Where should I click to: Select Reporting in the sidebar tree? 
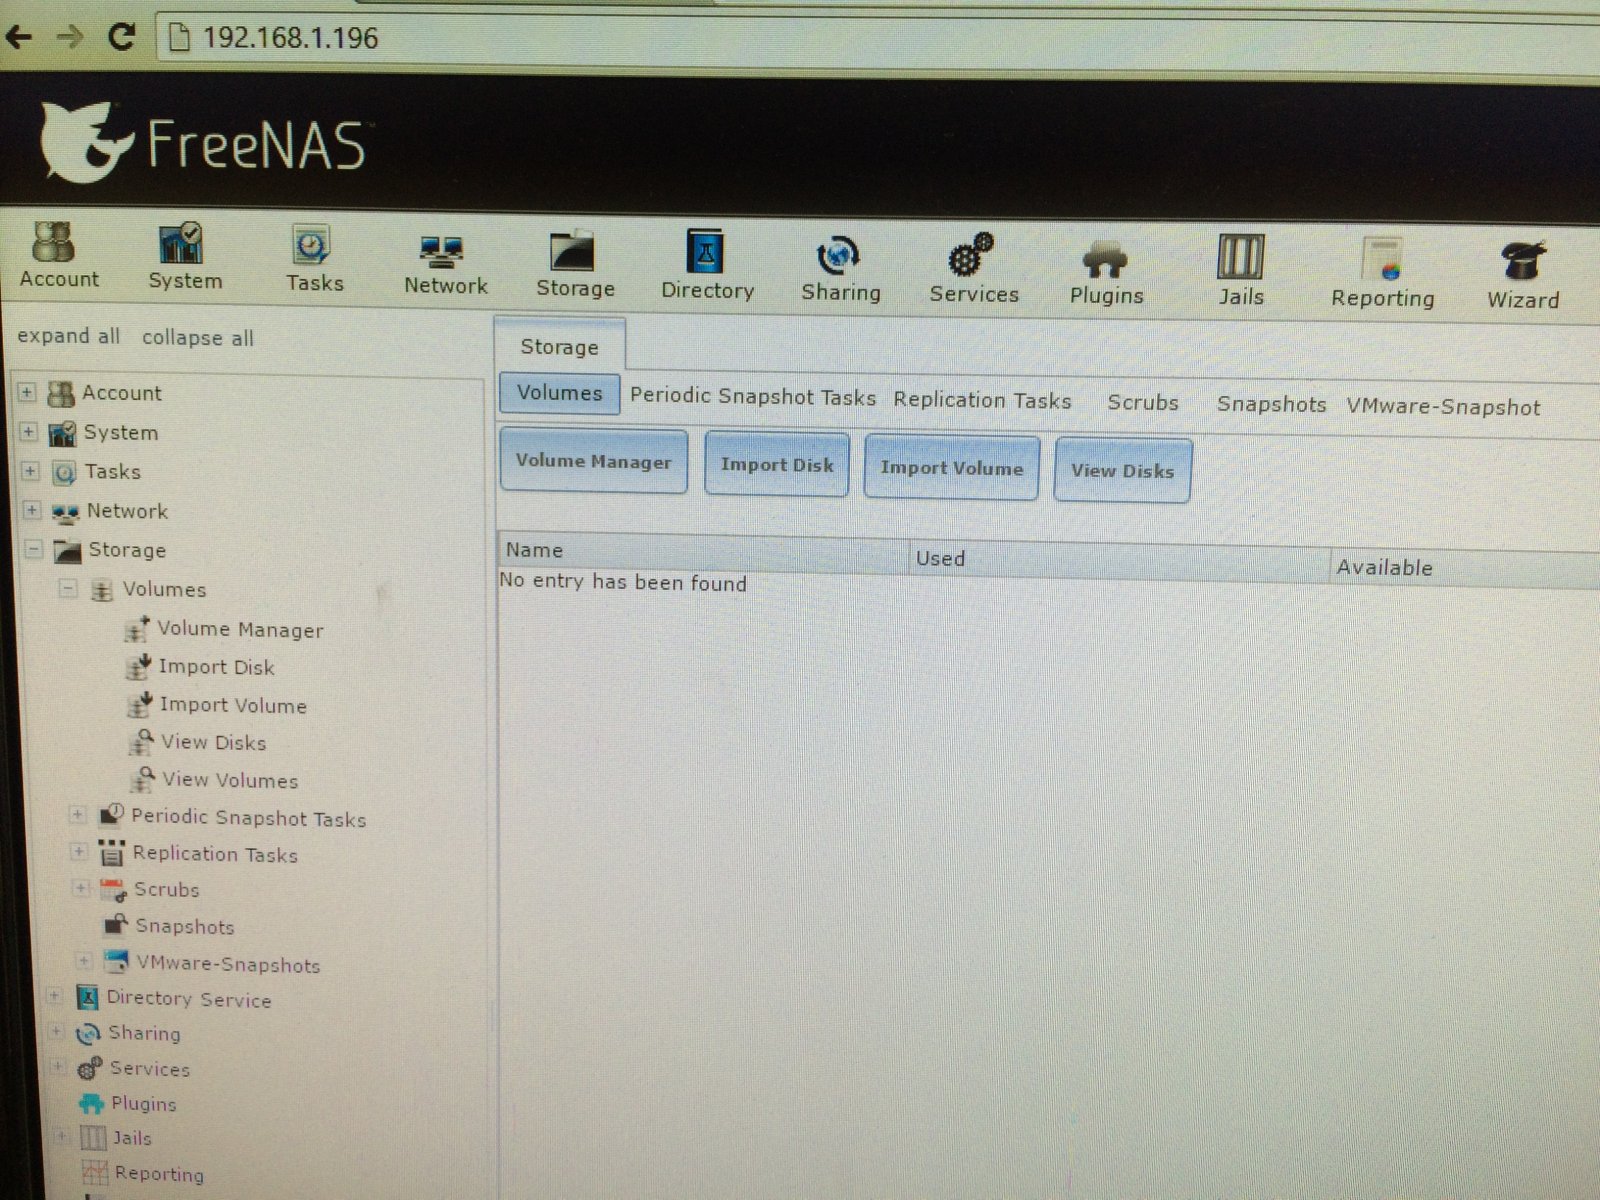pos(159,1173)
